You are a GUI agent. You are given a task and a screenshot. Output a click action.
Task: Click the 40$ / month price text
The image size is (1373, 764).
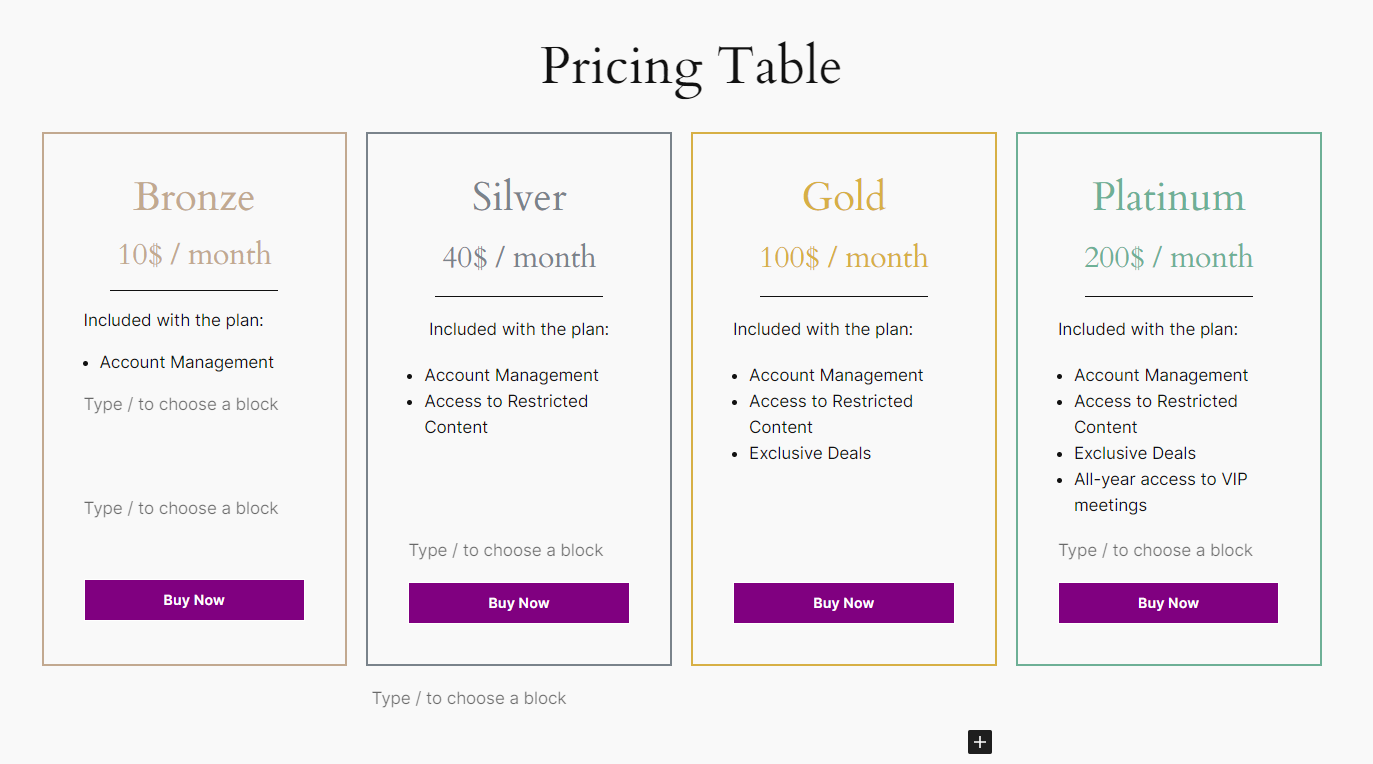(519, 257)
